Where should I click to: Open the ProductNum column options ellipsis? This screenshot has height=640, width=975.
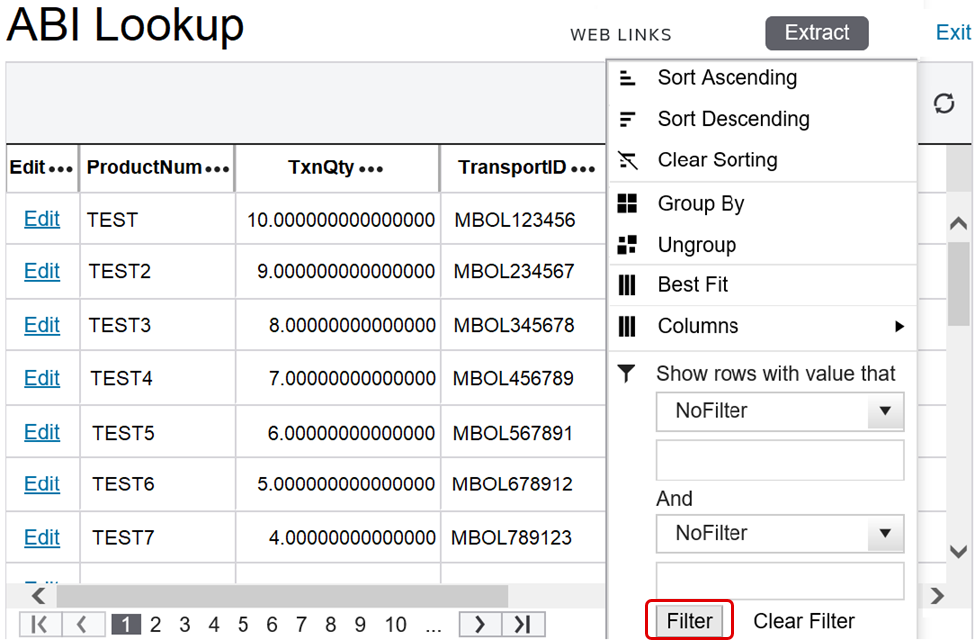coord(217,169)
